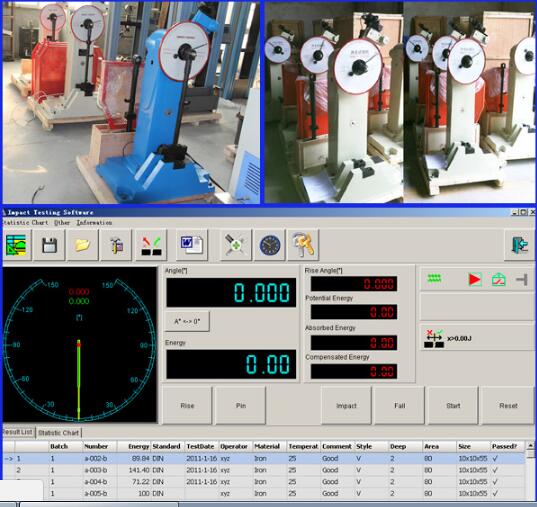Viewport: 537px width, 507px height.
Task: Click the Energy display reading 0.00
Action: [231, 364]
